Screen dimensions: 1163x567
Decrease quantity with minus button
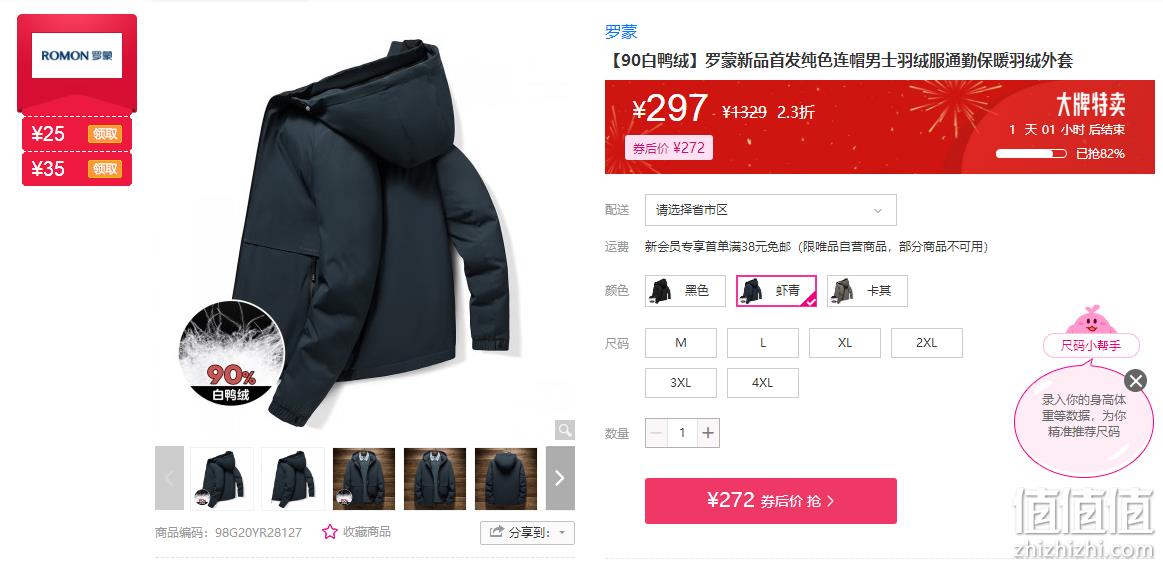pos(656,433)
